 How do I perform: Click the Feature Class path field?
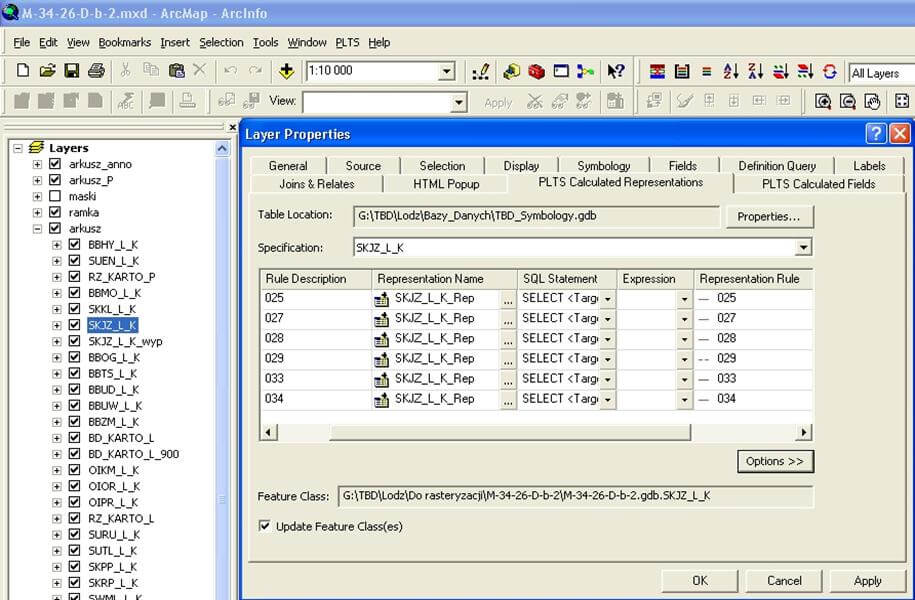(x=575, y=496)
